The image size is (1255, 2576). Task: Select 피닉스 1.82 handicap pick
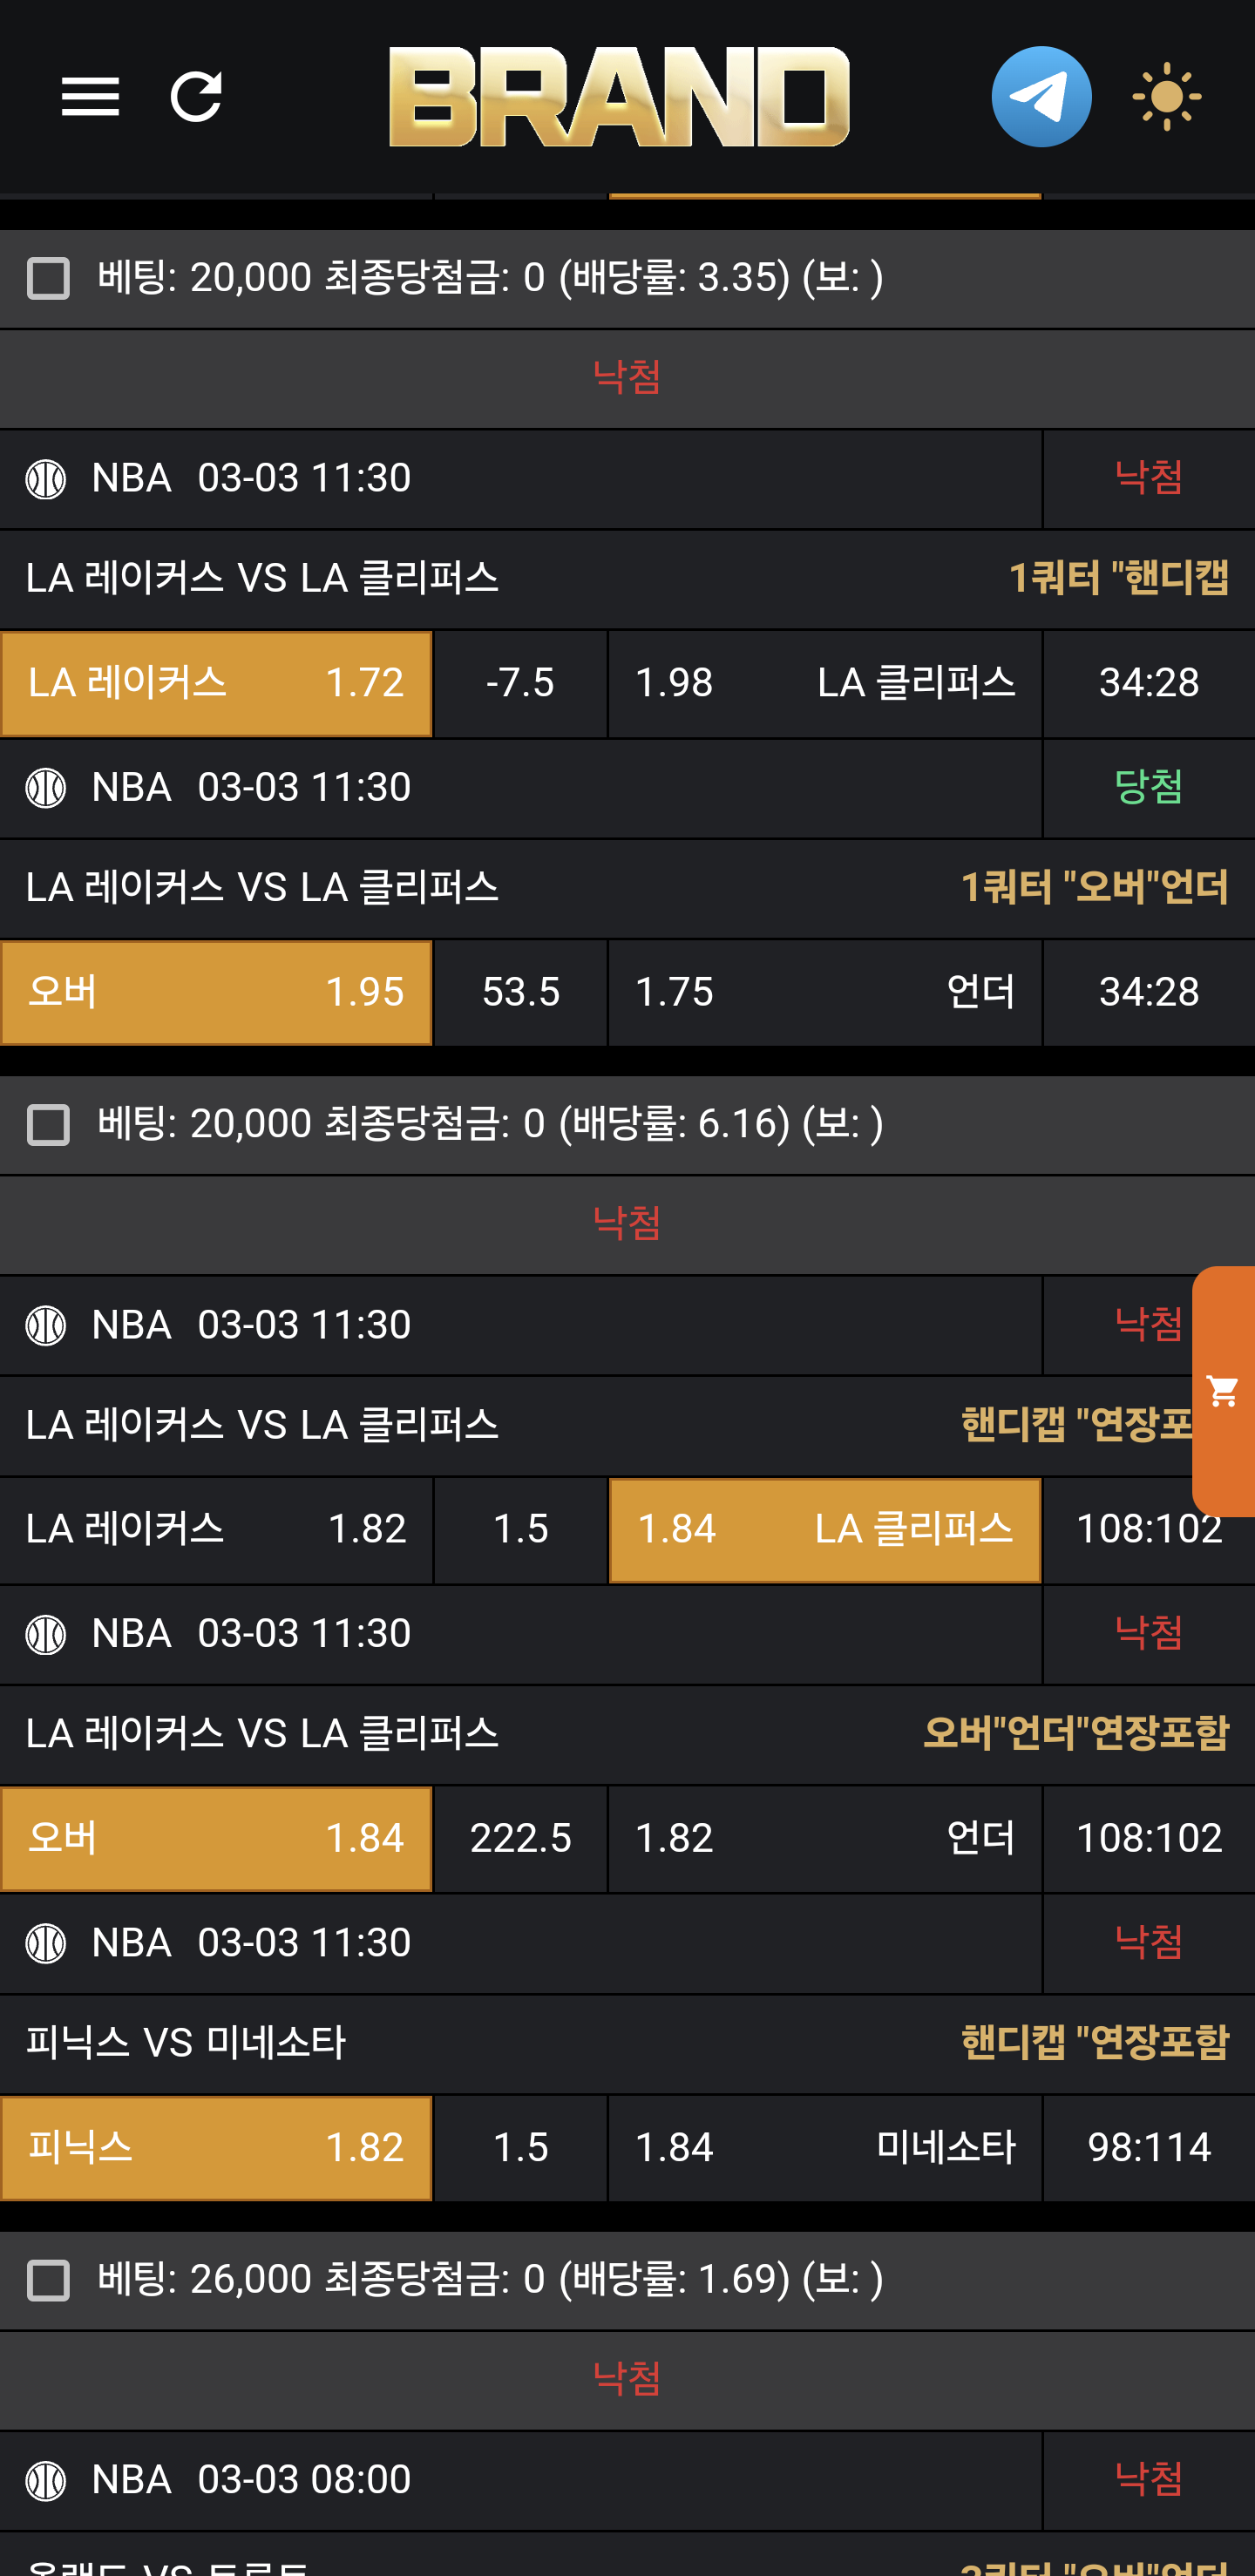216,2148
